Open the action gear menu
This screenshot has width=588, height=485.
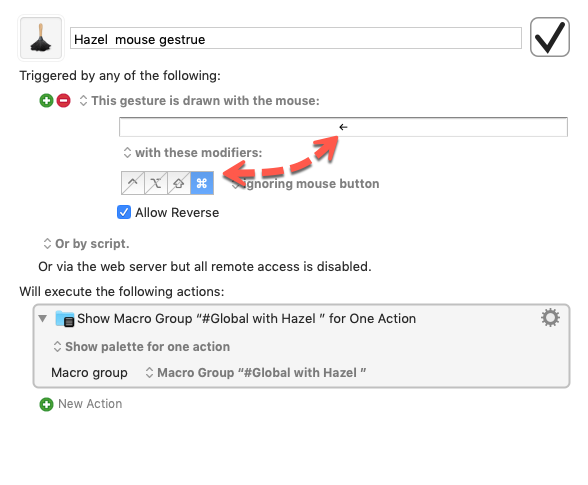coord(550,318)
